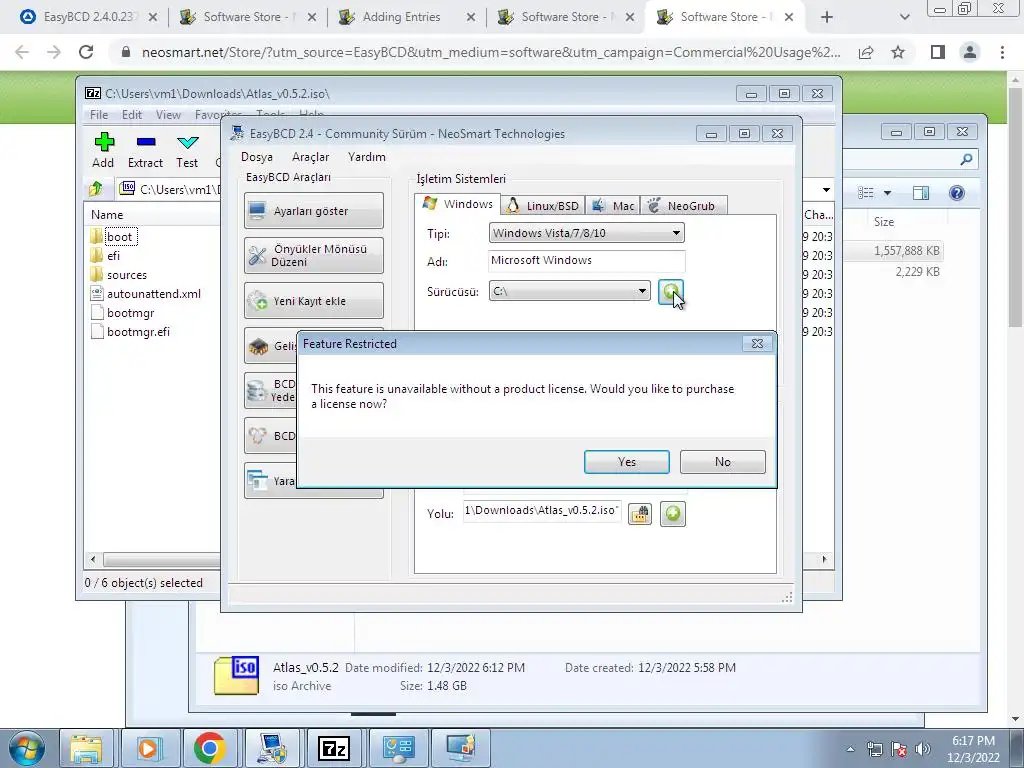Viewport: 1024px width, 768px height.
Task: Open Chrome side panel icon
Action: (938, 52)
